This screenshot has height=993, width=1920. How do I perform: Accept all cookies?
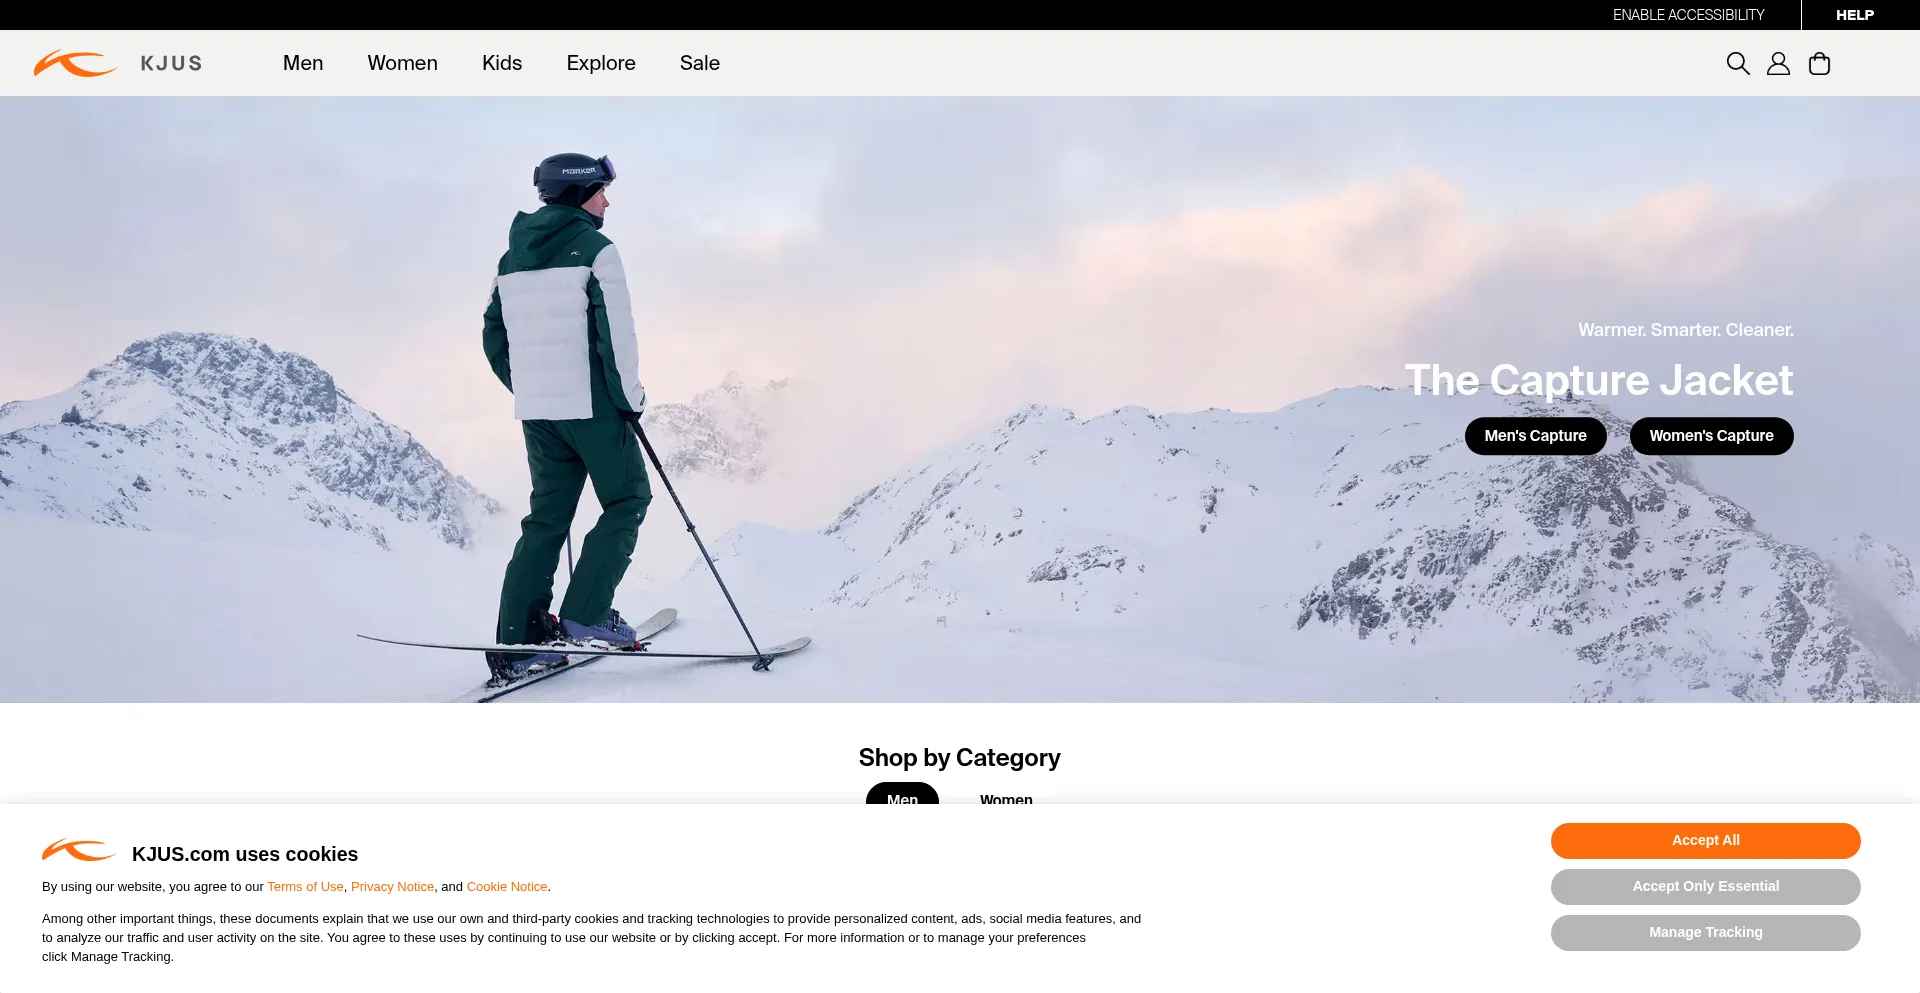pyautogui.click(x=1706, y=841)
